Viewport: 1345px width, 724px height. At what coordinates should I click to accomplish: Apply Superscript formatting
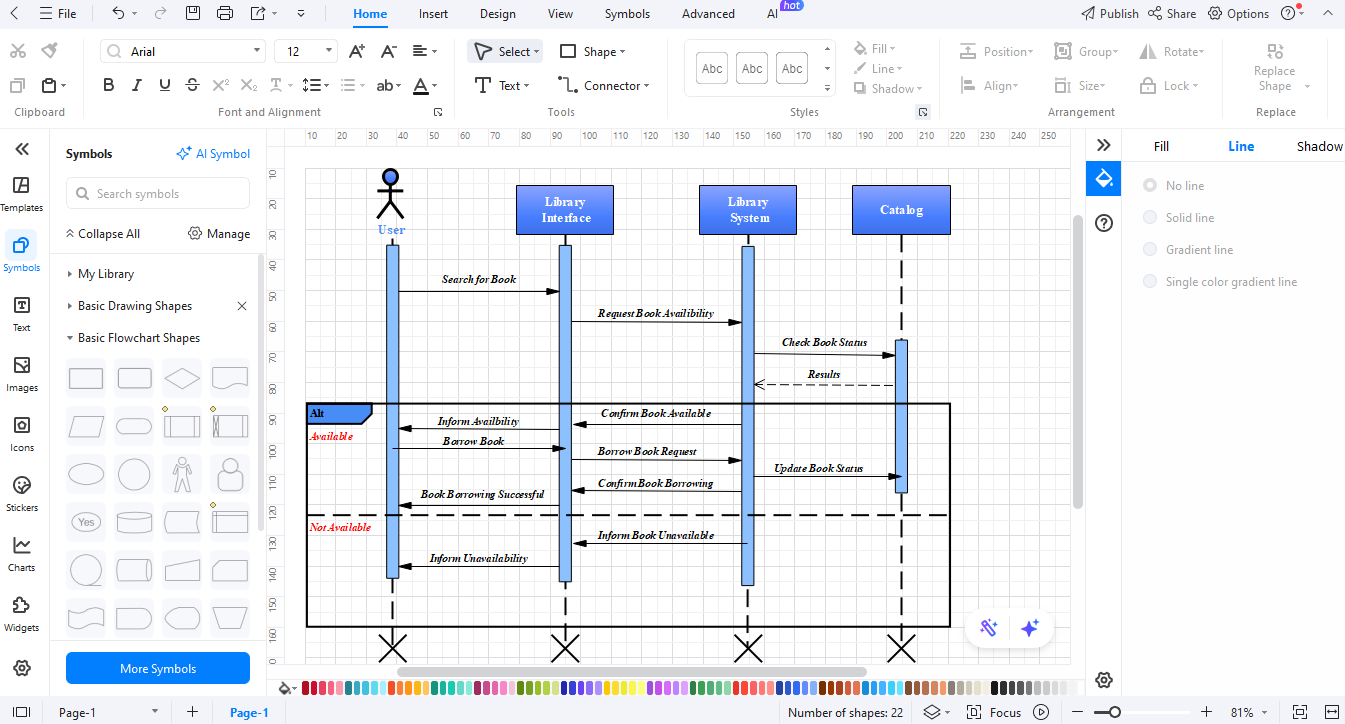tap(221, 86)
